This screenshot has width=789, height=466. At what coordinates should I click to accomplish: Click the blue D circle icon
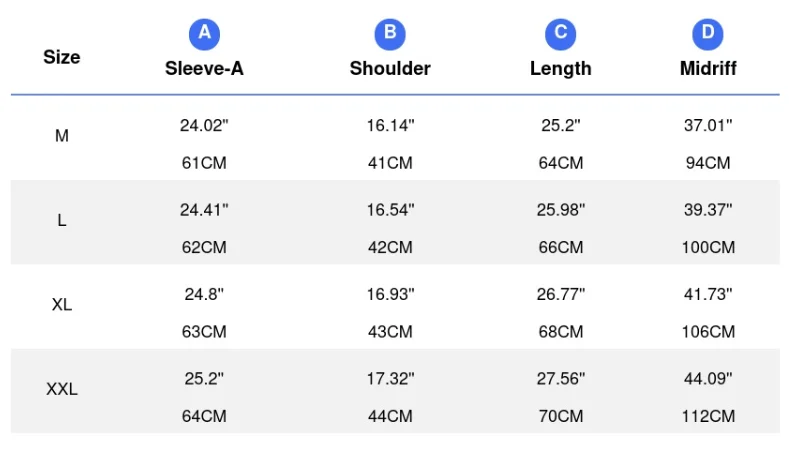tap(707, 34)
